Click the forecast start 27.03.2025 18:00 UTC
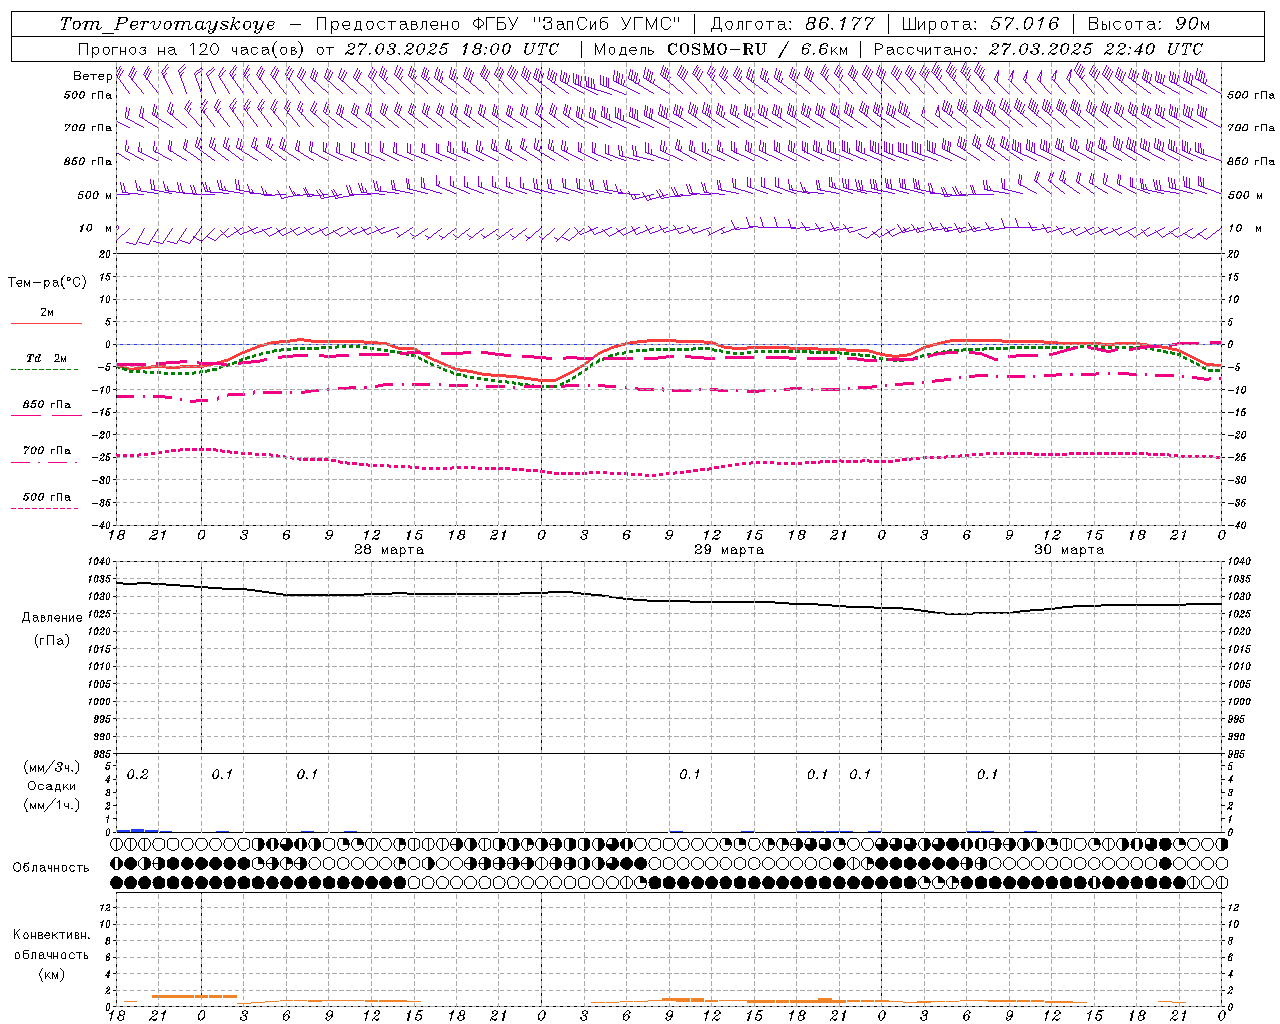This screenshot has height=1024, width=1280. coord(452,49)
